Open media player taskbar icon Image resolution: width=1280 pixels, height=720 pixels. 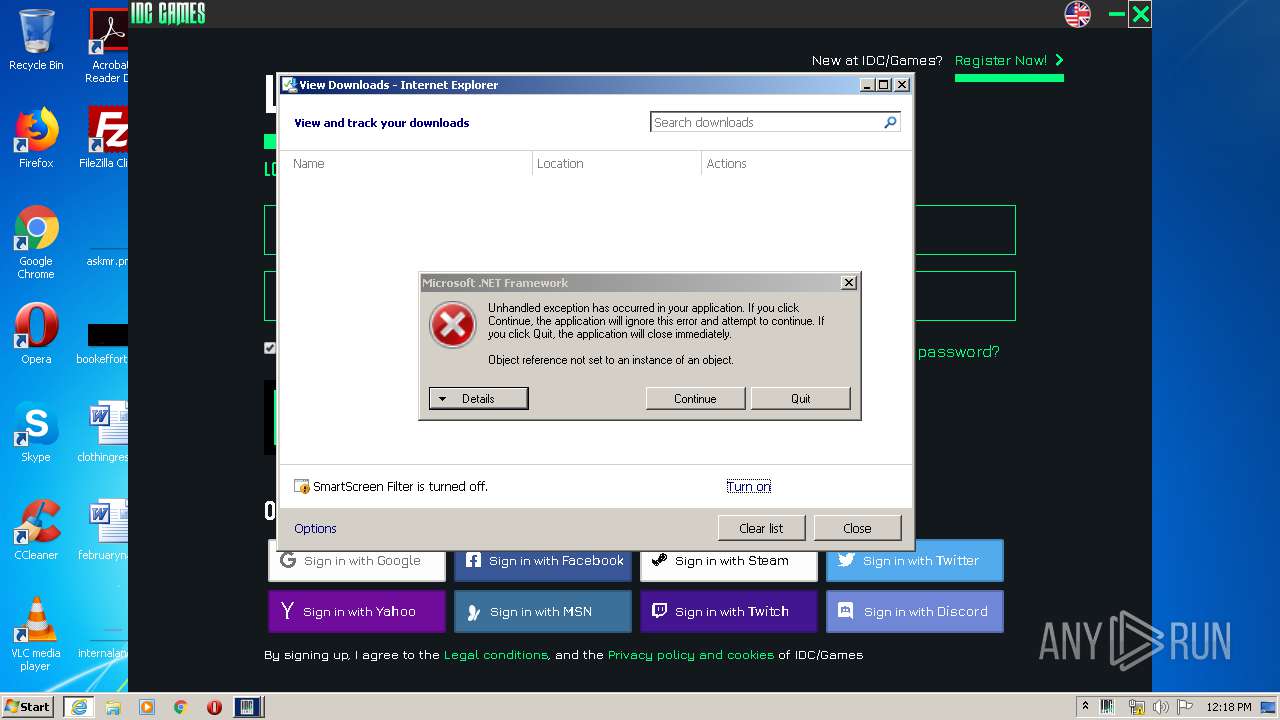tap(147, 707)
